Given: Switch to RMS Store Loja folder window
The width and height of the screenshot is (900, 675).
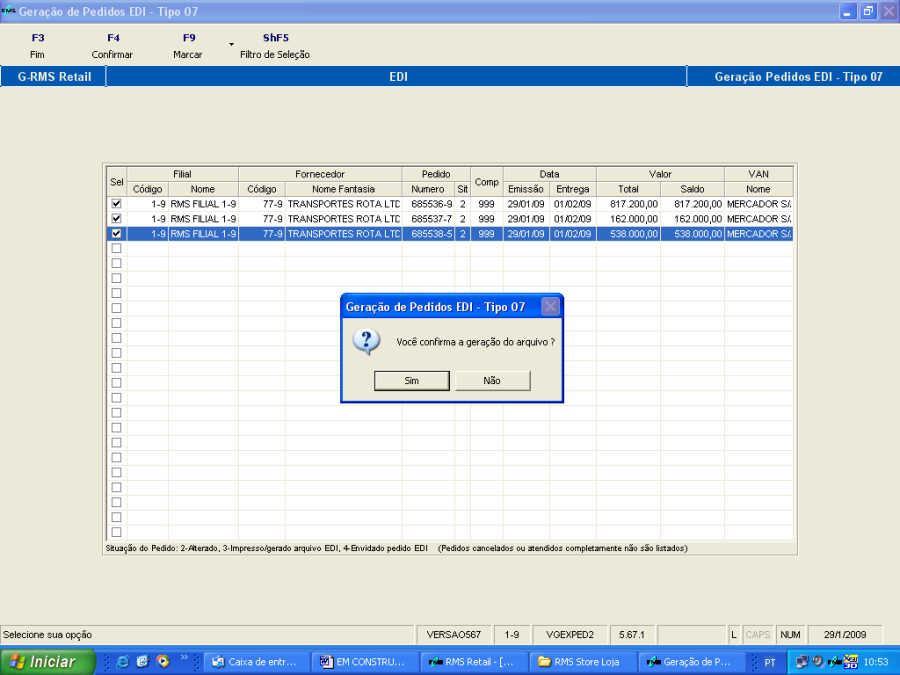Looking at the screenshot, I should pos(582,662).
